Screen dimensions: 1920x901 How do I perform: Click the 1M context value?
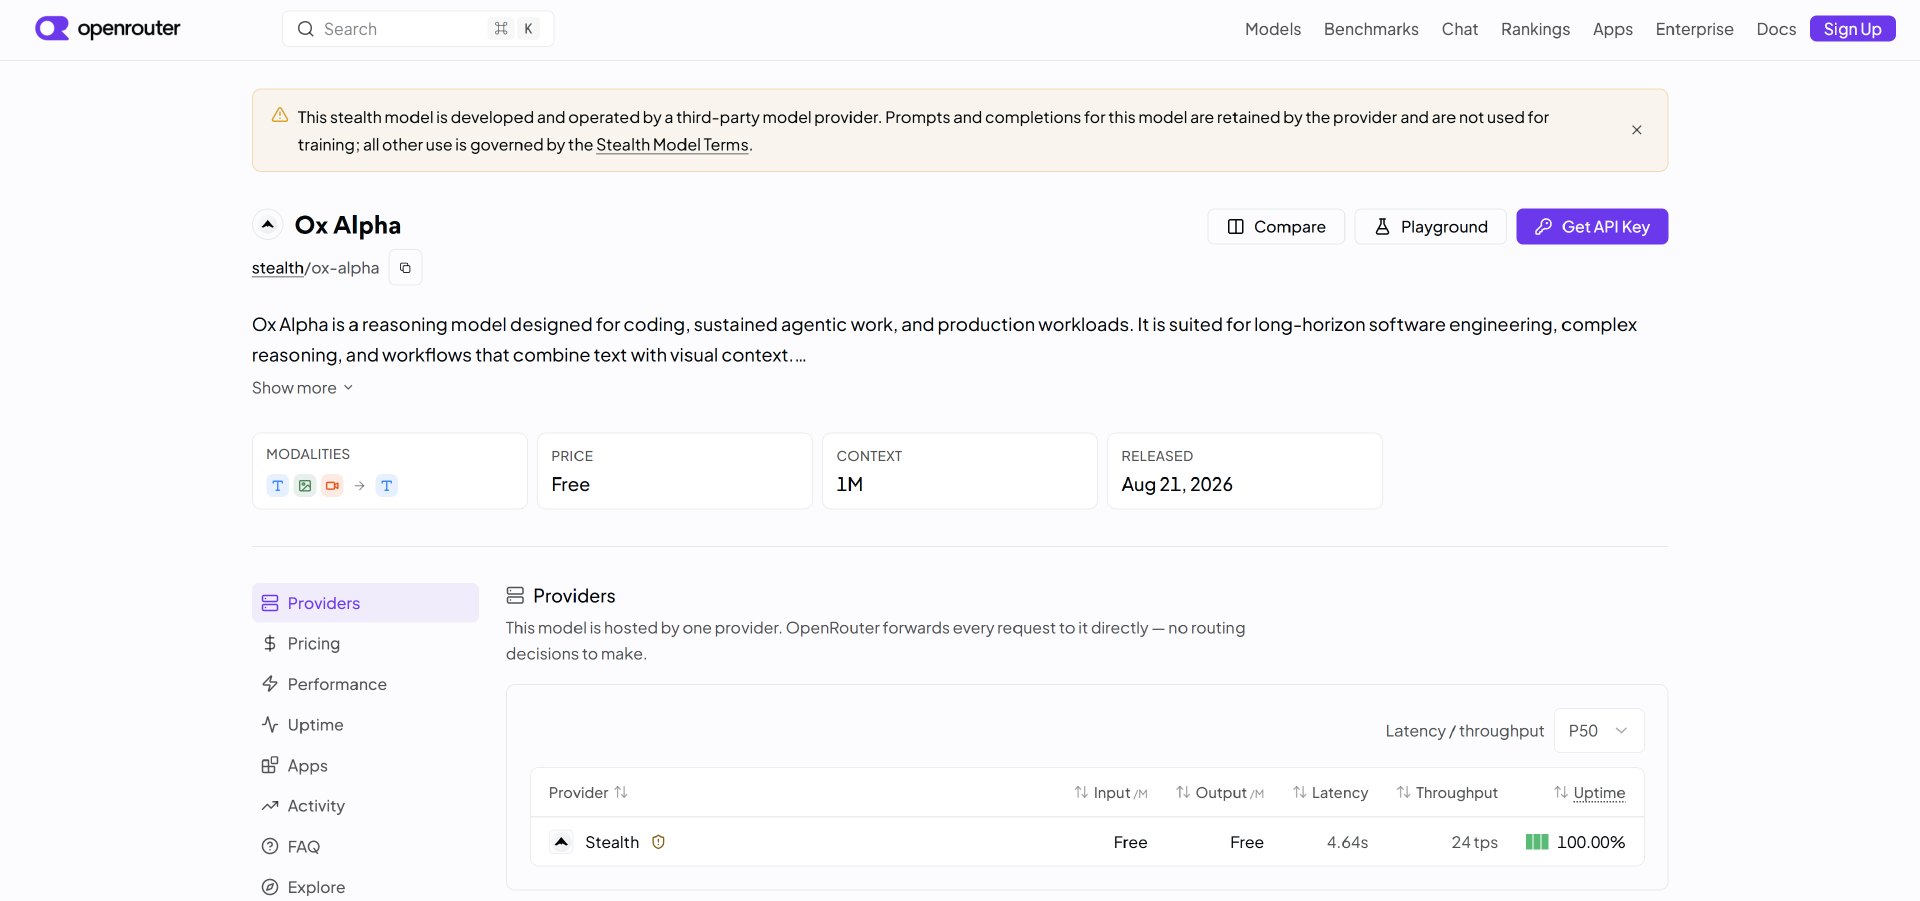tap(850, 485)
